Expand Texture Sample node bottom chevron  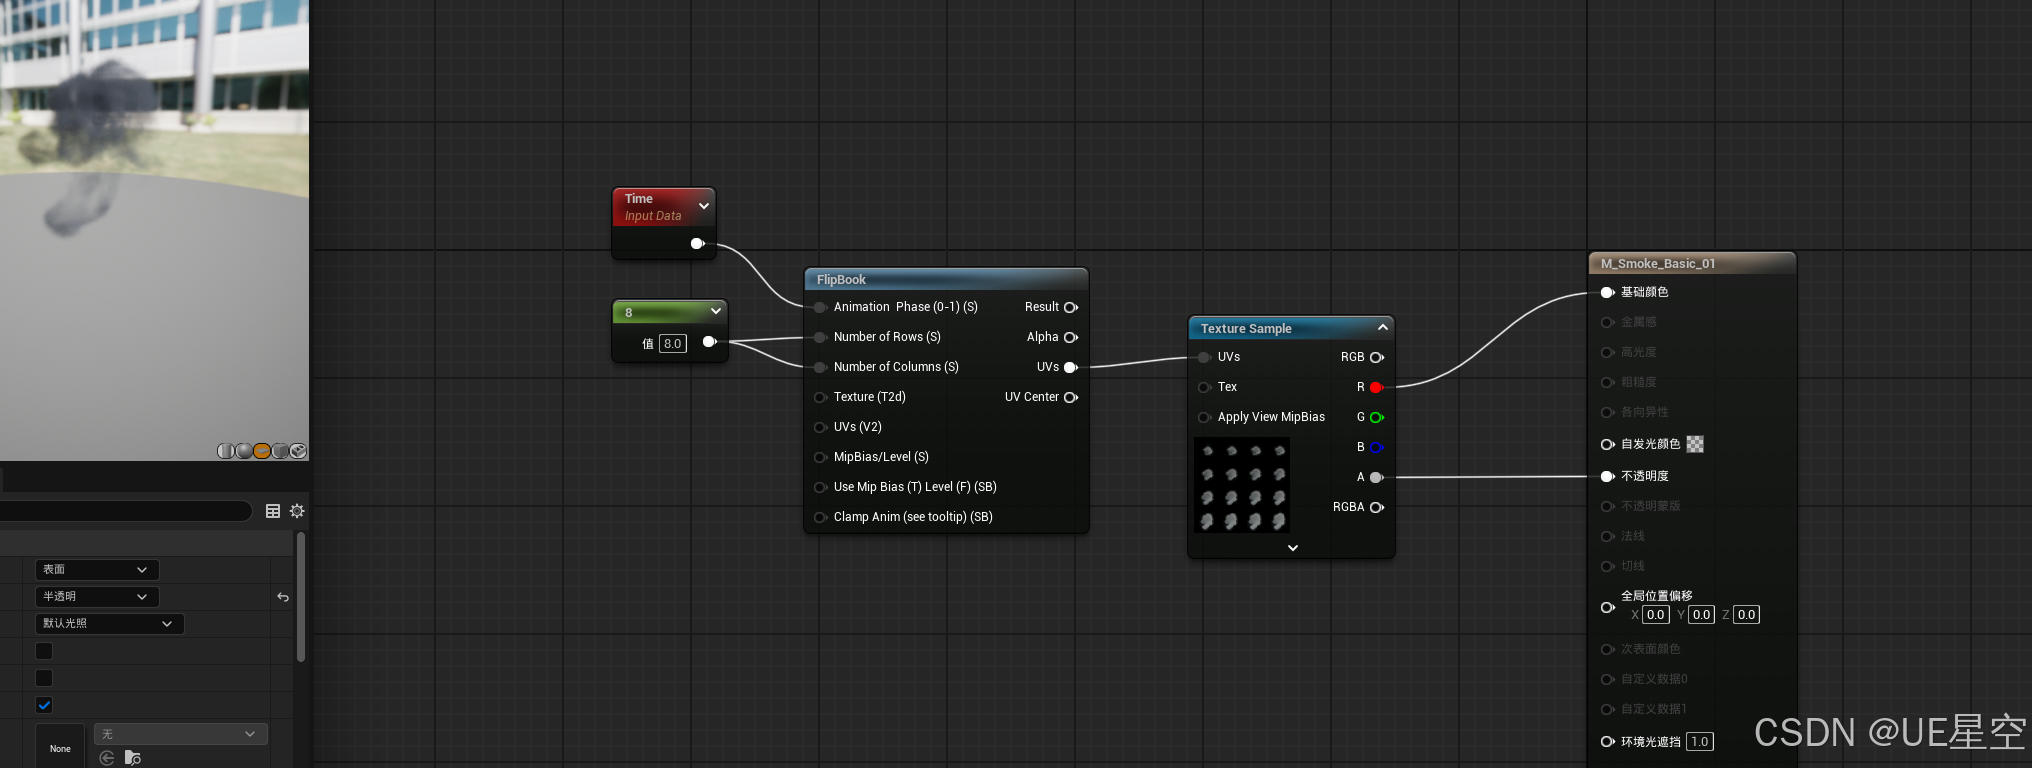point(1293,548)
